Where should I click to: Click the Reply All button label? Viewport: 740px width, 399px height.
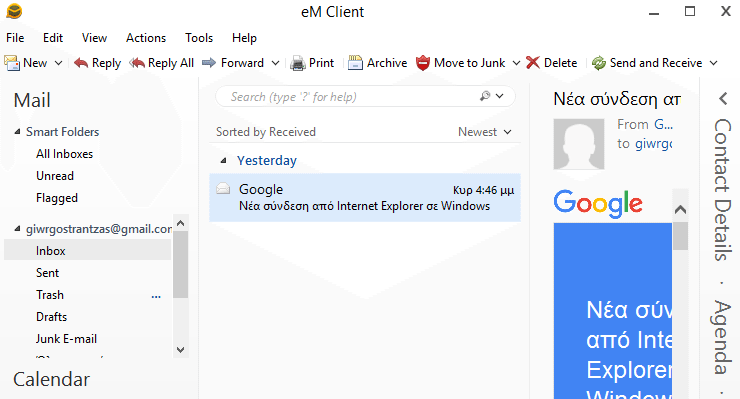(171, 63)
